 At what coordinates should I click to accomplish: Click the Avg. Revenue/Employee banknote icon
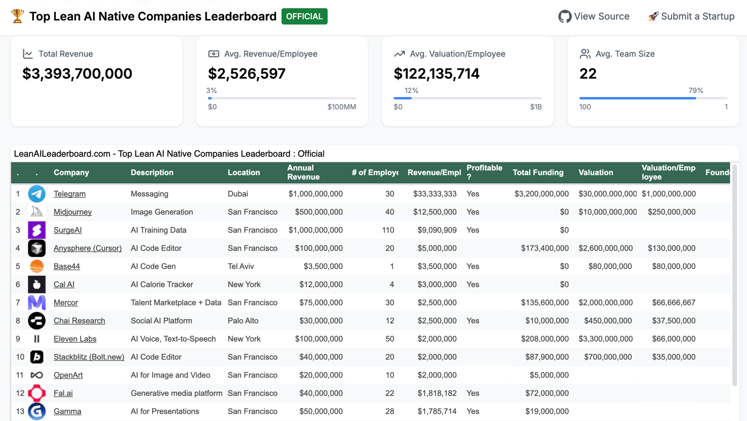(x=213, y=54)
